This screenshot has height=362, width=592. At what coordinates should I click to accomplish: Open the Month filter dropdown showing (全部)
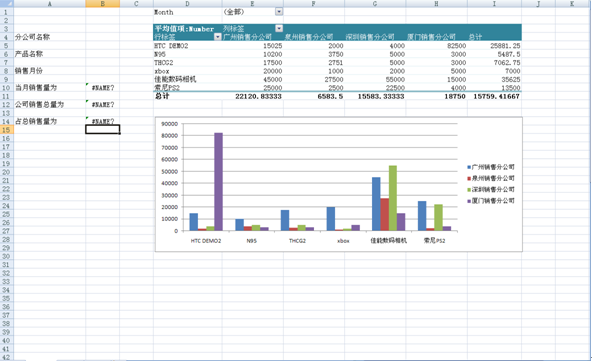279,12
